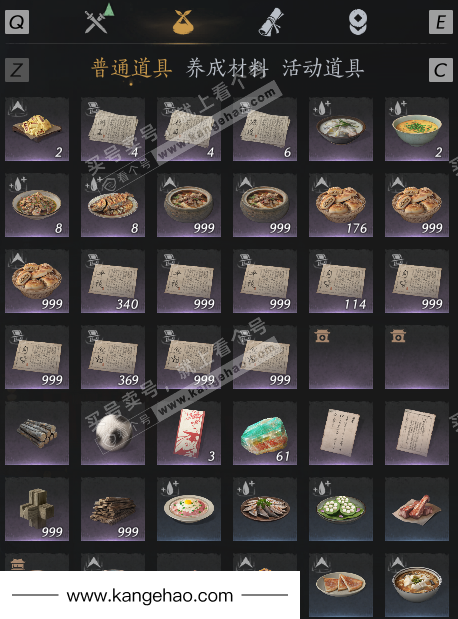458x619 pixels.
Task: Switch to the 养成材料 tab
Action: point(227,69)
